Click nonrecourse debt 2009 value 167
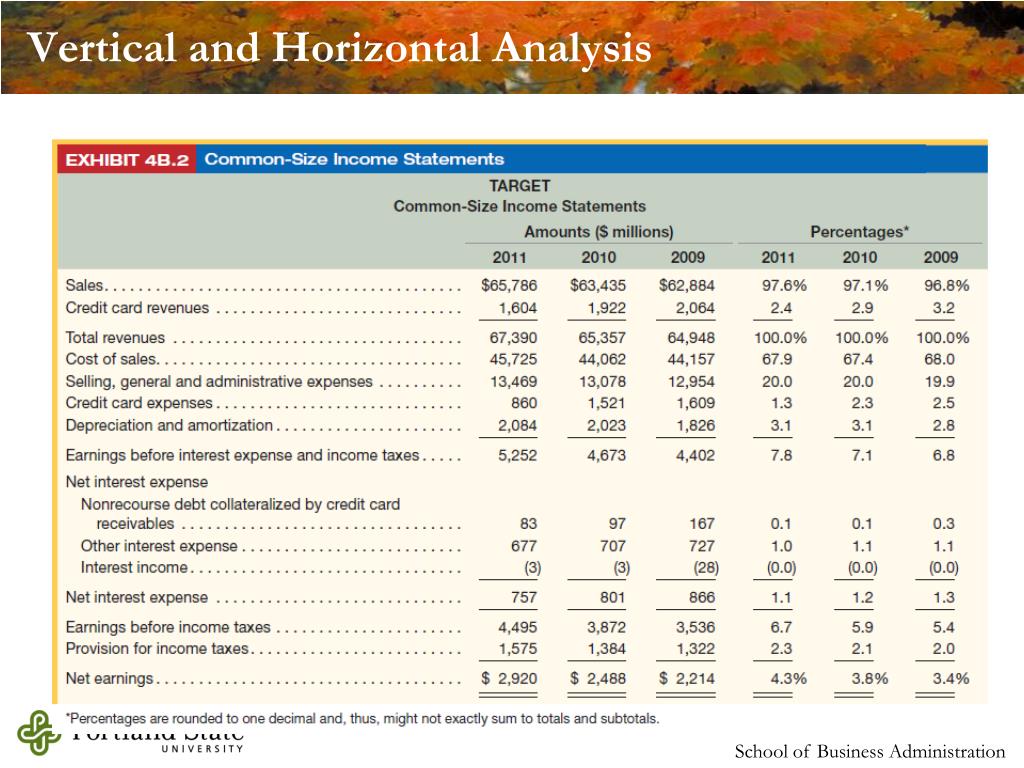 702,524
